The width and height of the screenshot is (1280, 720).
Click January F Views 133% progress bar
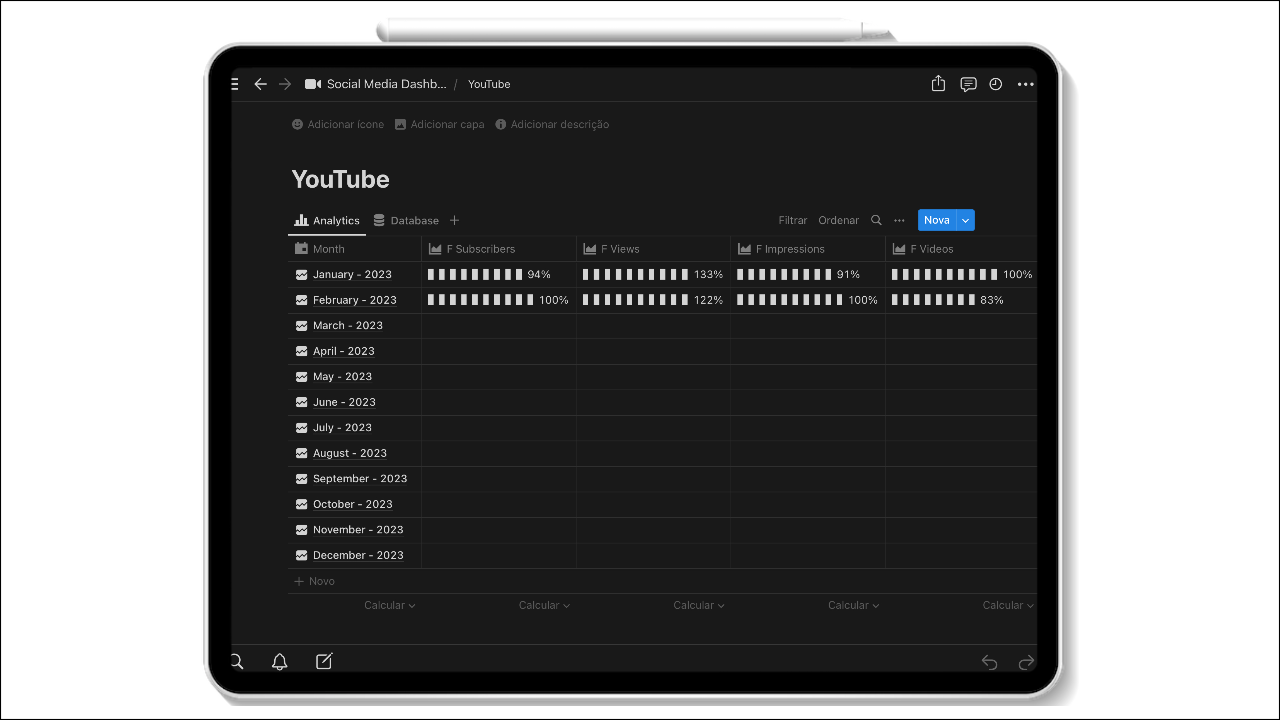click(x=636, y=274)
